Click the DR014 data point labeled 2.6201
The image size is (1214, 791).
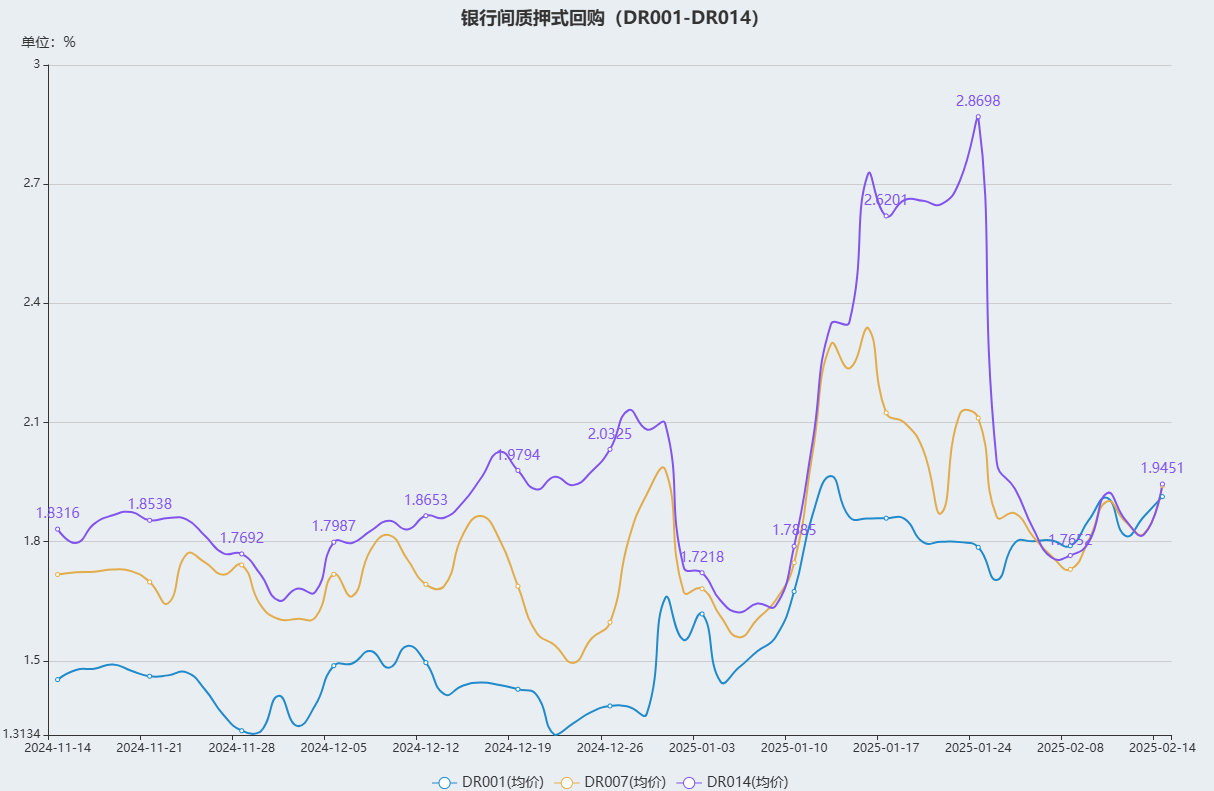pos(886,216)
